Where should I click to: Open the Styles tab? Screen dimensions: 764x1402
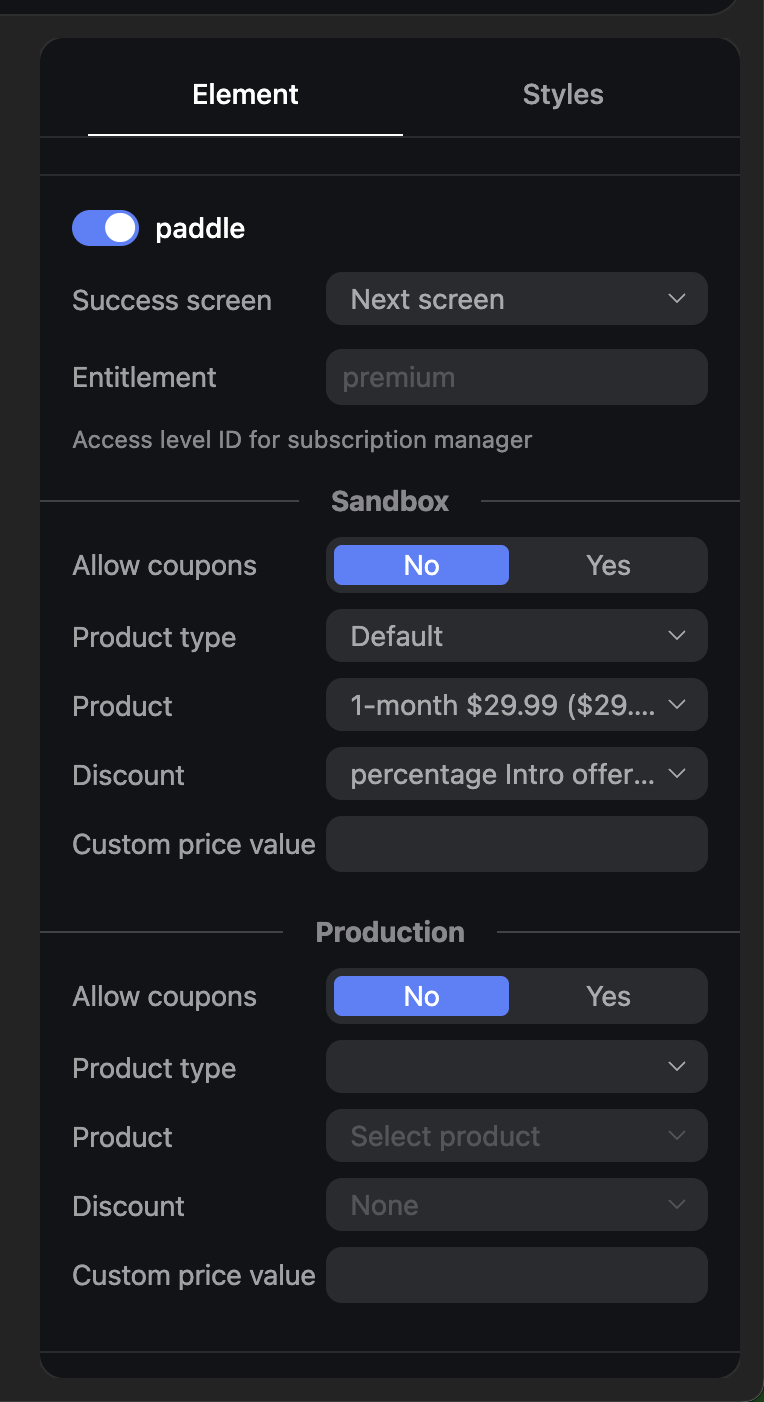click(563, 95)
